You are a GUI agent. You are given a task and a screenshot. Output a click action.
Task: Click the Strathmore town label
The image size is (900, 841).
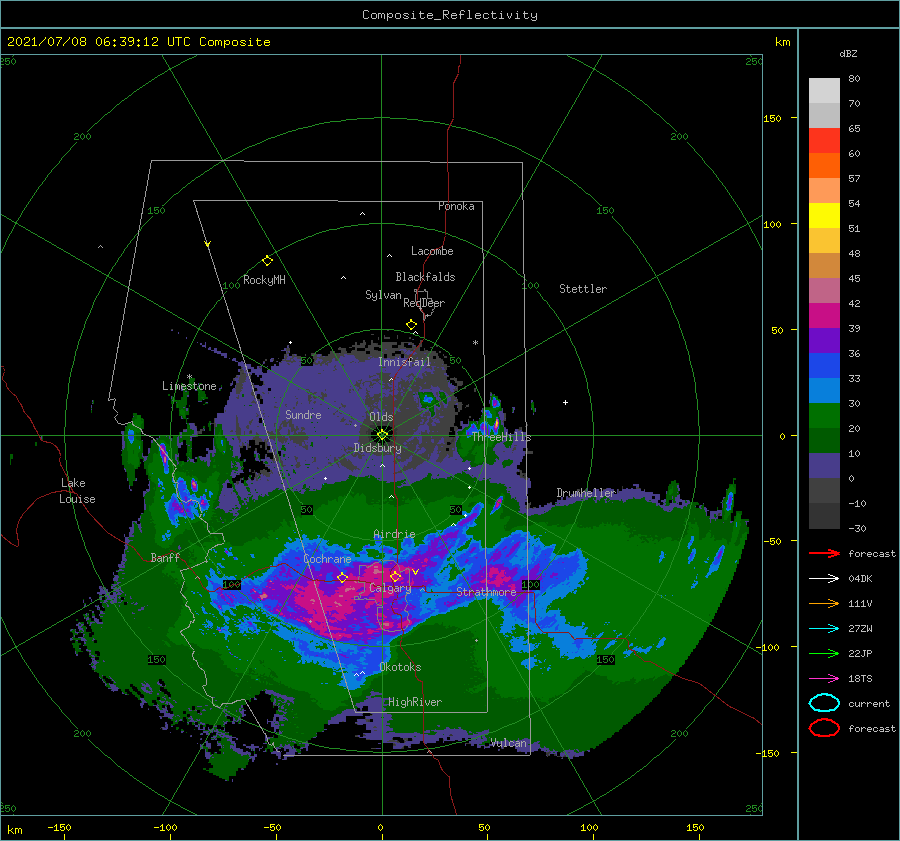(486, 592)
